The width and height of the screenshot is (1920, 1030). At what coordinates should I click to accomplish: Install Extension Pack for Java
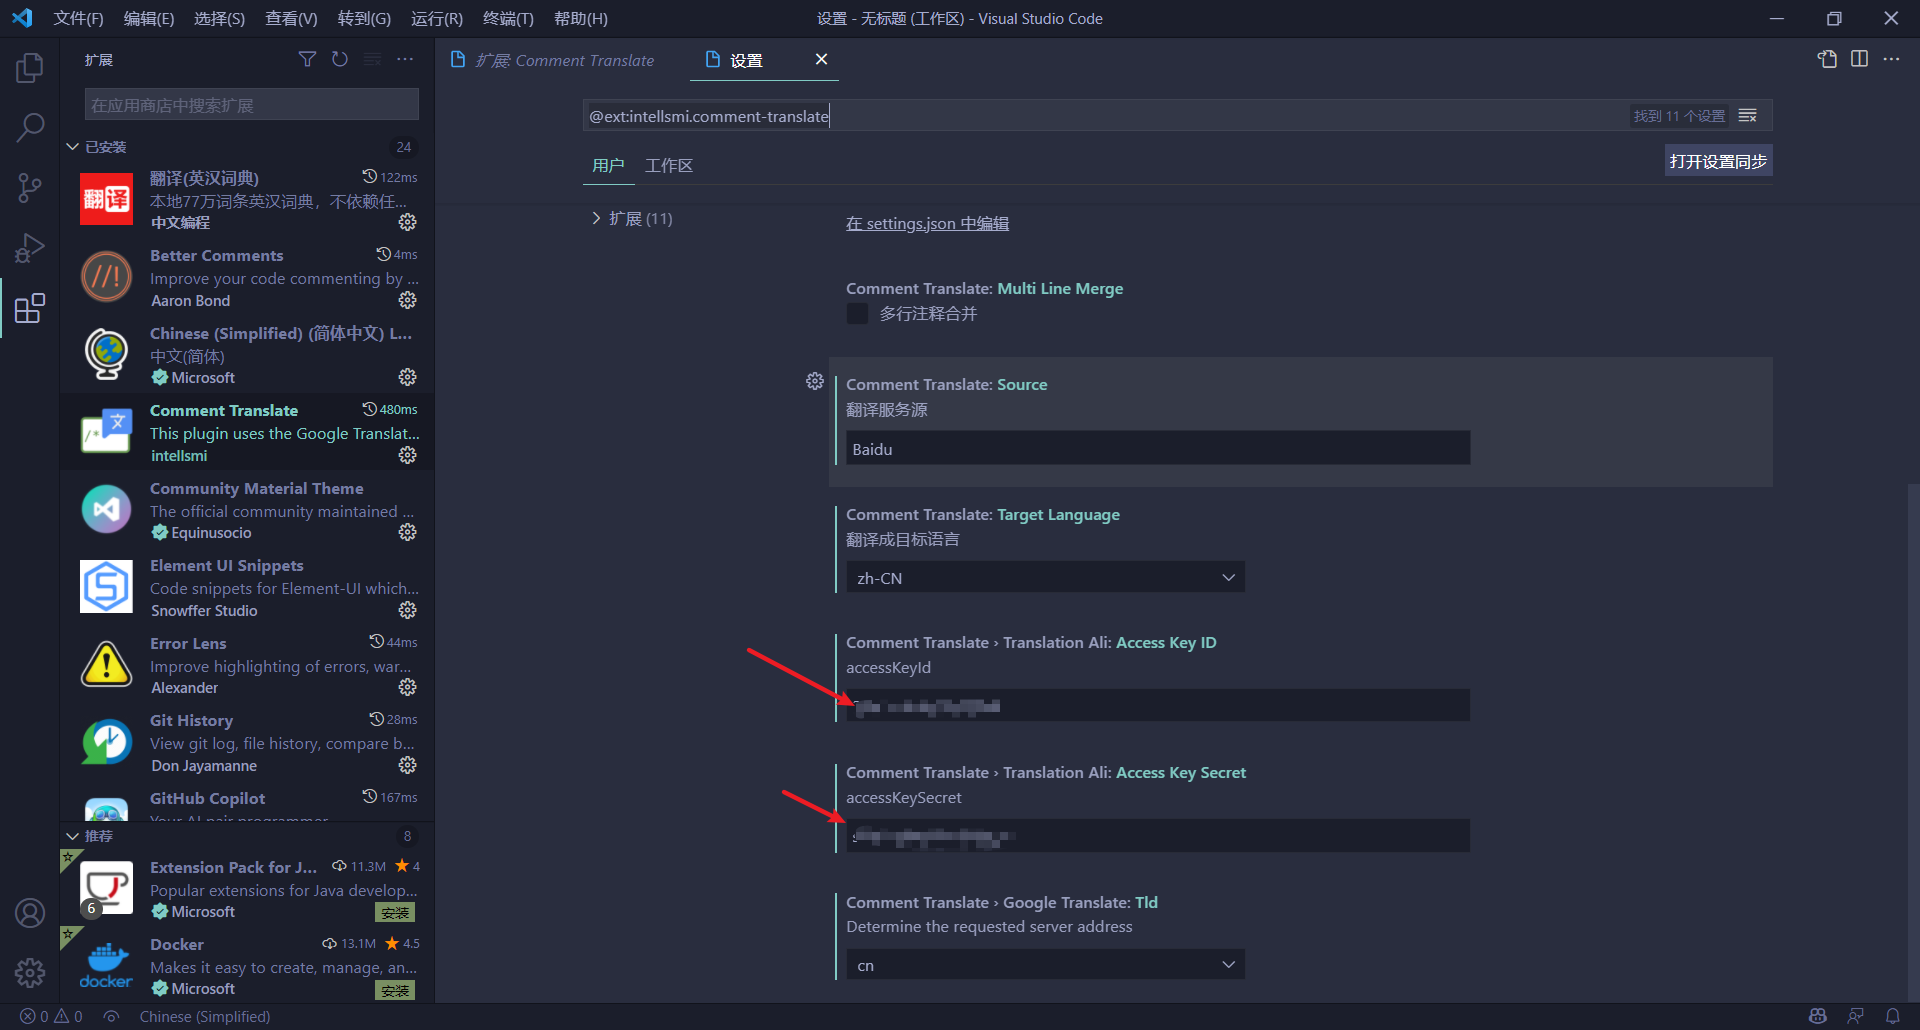[x=395, y=912]
